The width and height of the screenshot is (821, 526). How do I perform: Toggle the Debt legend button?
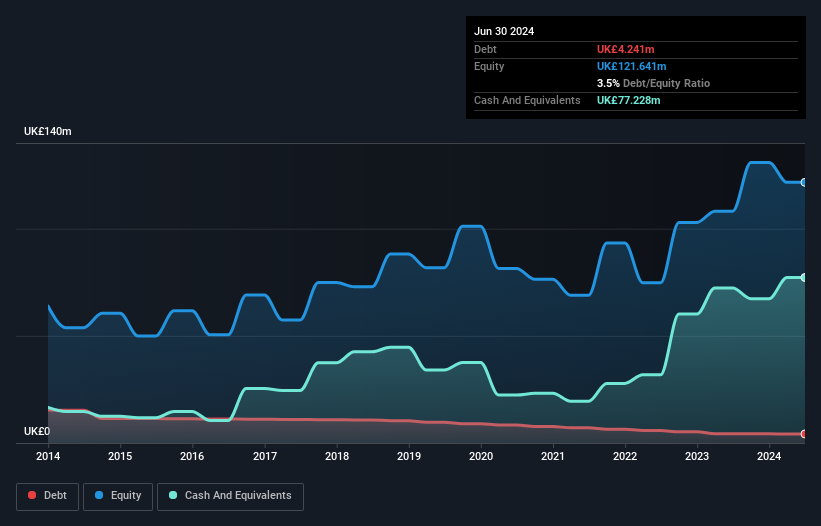(x=48, y=496)
